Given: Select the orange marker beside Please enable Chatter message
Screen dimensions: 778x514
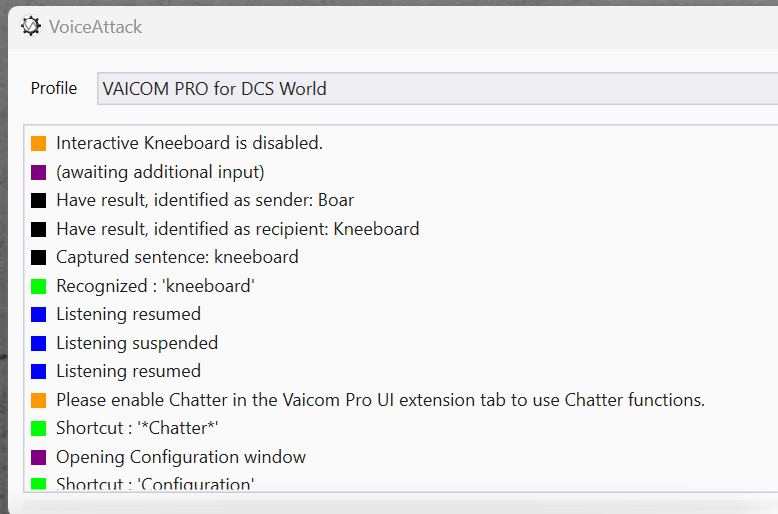Looking at the screenshot, I should (x=39, y=400).
